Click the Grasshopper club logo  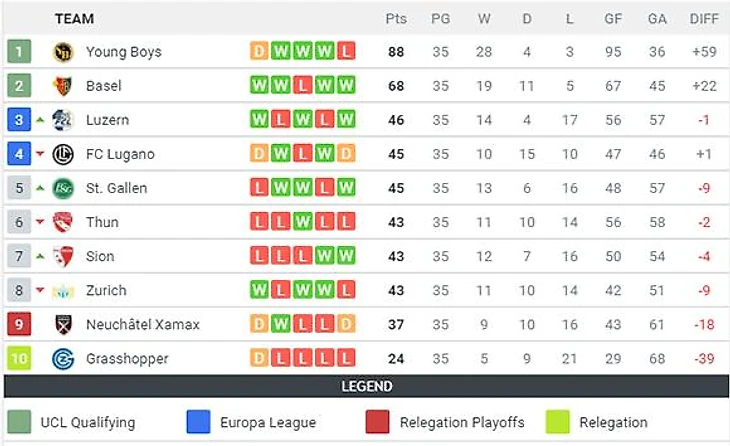coord(63,358)
